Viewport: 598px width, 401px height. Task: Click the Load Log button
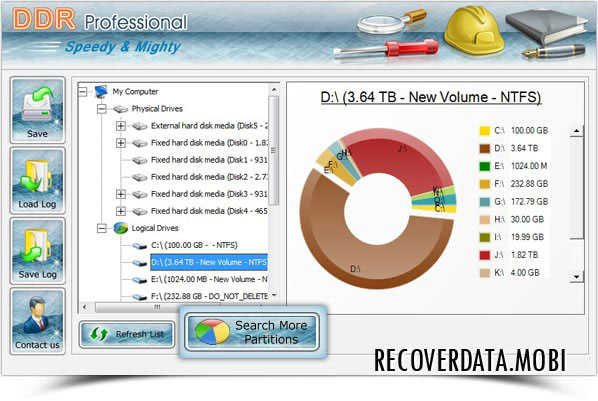[x=37, y=181]
